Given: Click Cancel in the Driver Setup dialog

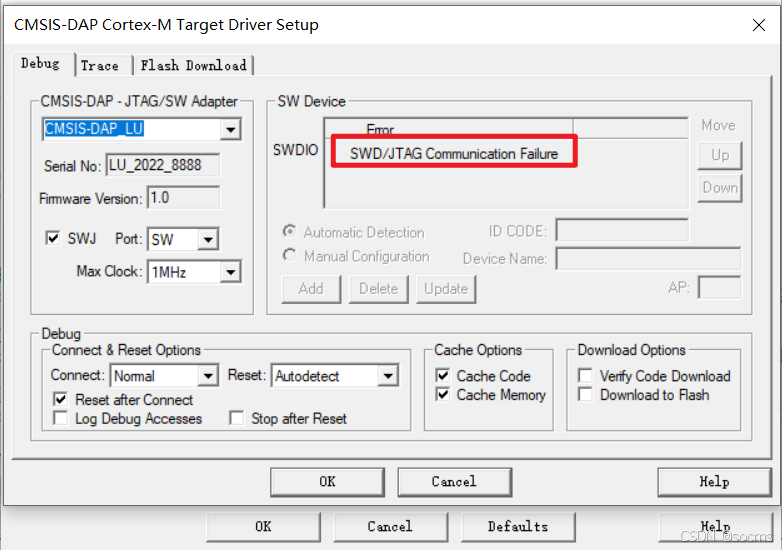Looking at the screenshot, I should pos(454,482).
